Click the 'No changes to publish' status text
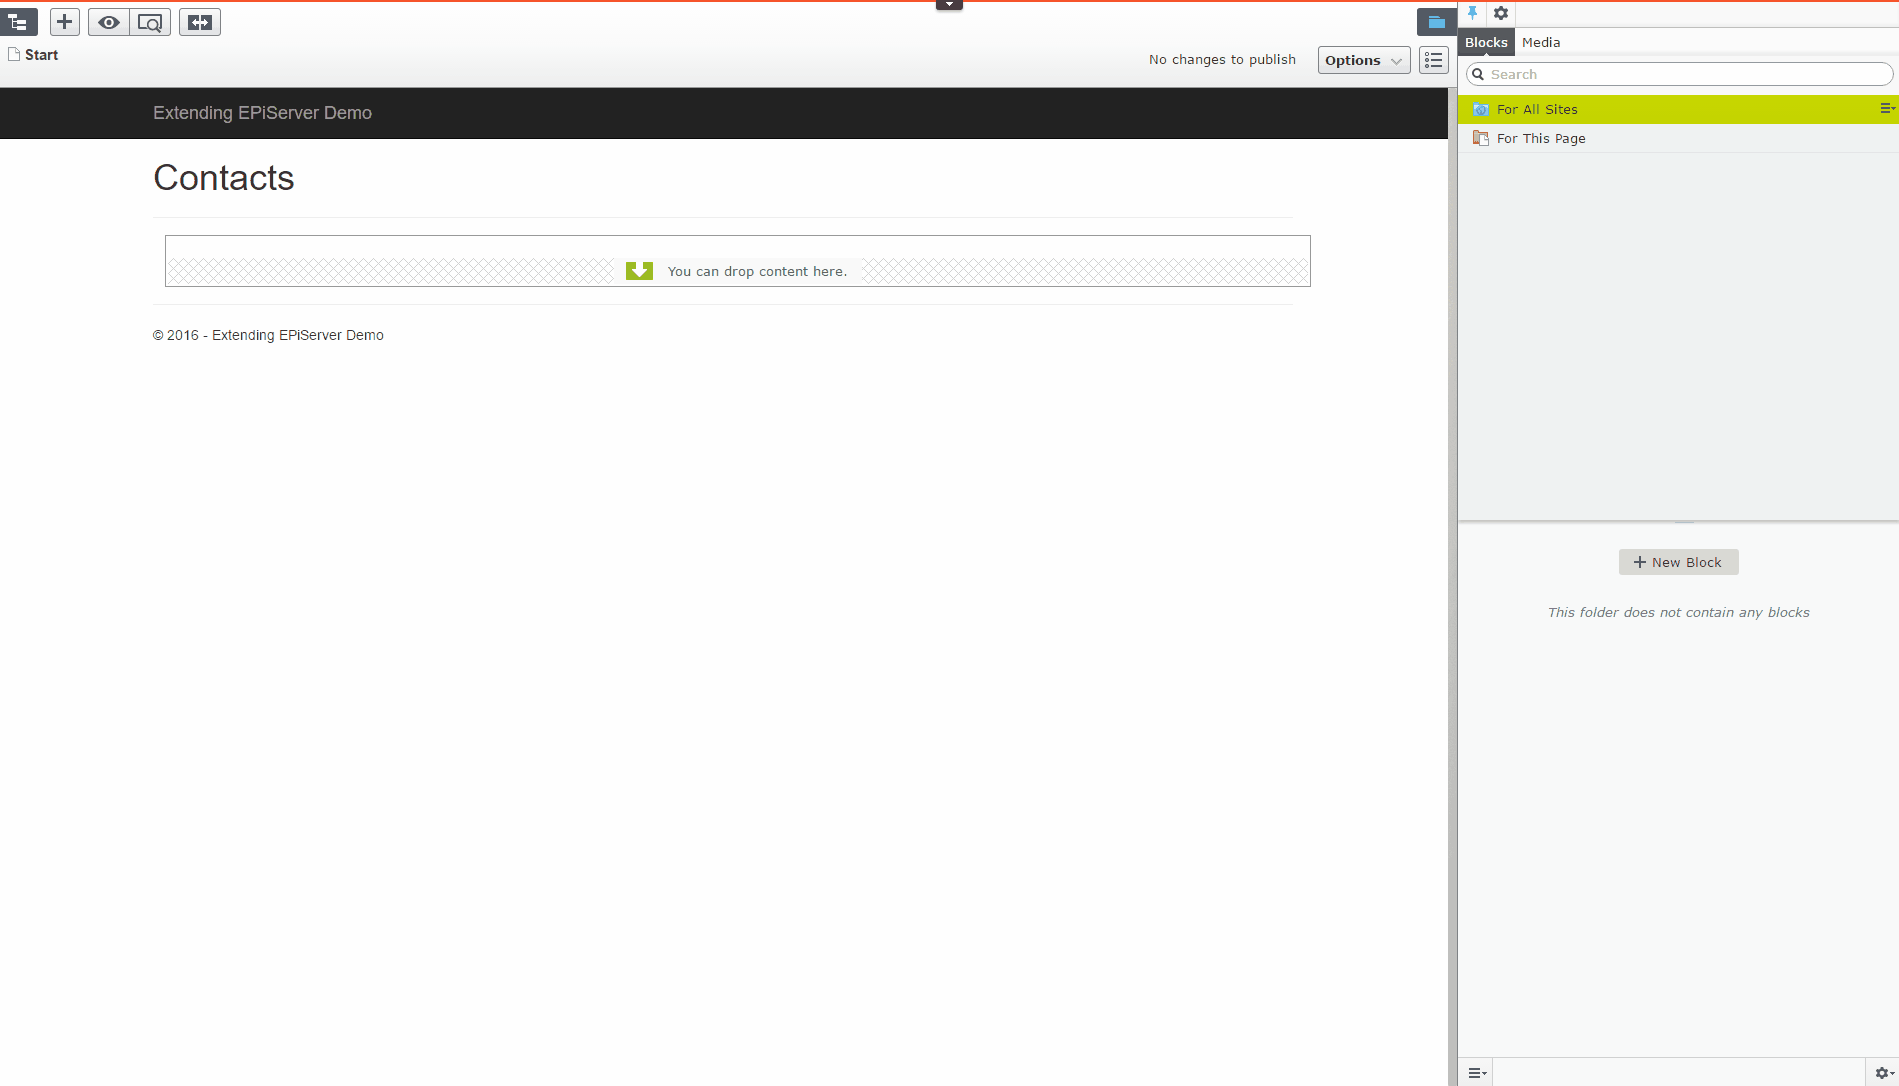This screenshot has height=1086, width=1899. 1222,60
